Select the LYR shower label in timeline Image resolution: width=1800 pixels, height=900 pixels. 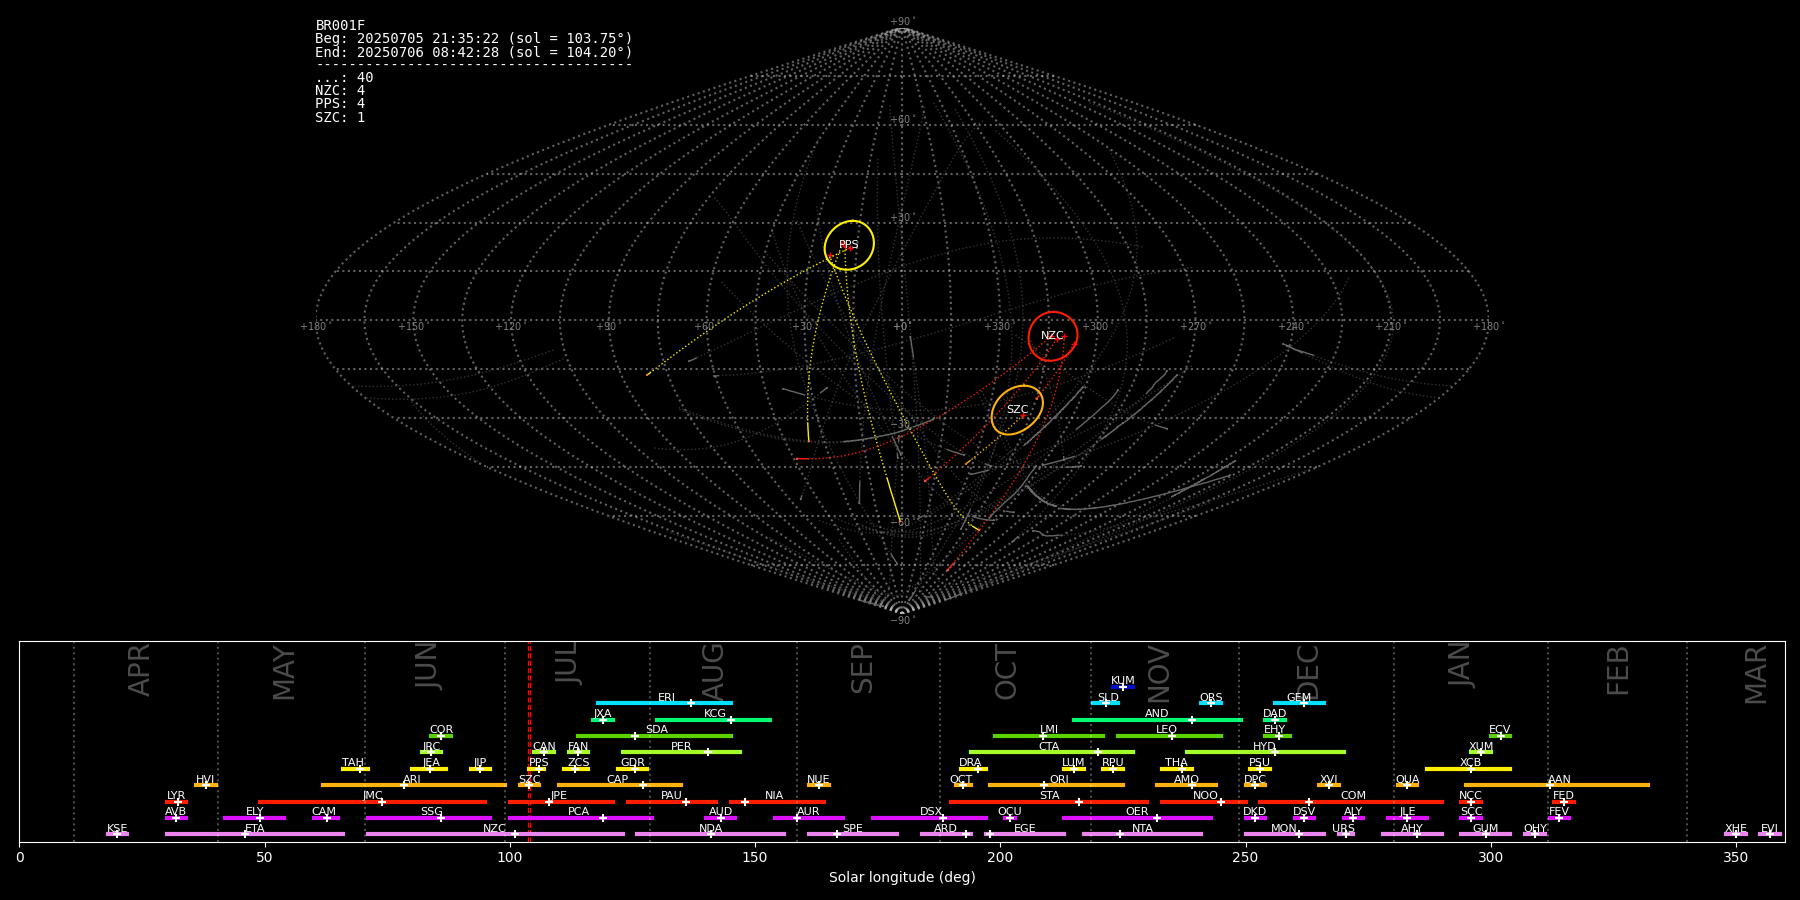pos(176,796)
